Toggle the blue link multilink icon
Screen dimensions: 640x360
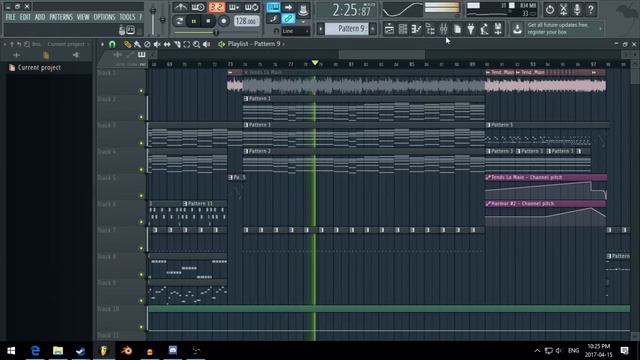point(288,19)
